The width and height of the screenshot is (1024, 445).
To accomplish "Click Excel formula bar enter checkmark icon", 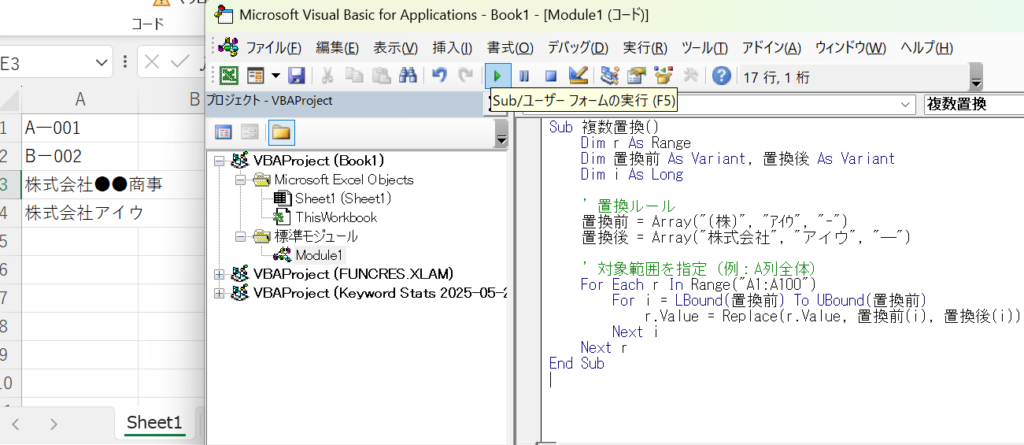I will 179,62.
